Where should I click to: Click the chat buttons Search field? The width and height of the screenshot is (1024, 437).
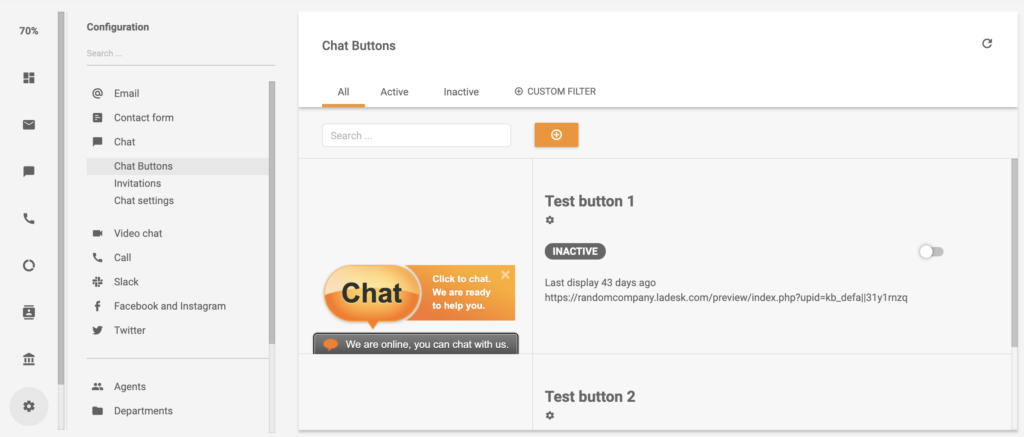[416, 135]
